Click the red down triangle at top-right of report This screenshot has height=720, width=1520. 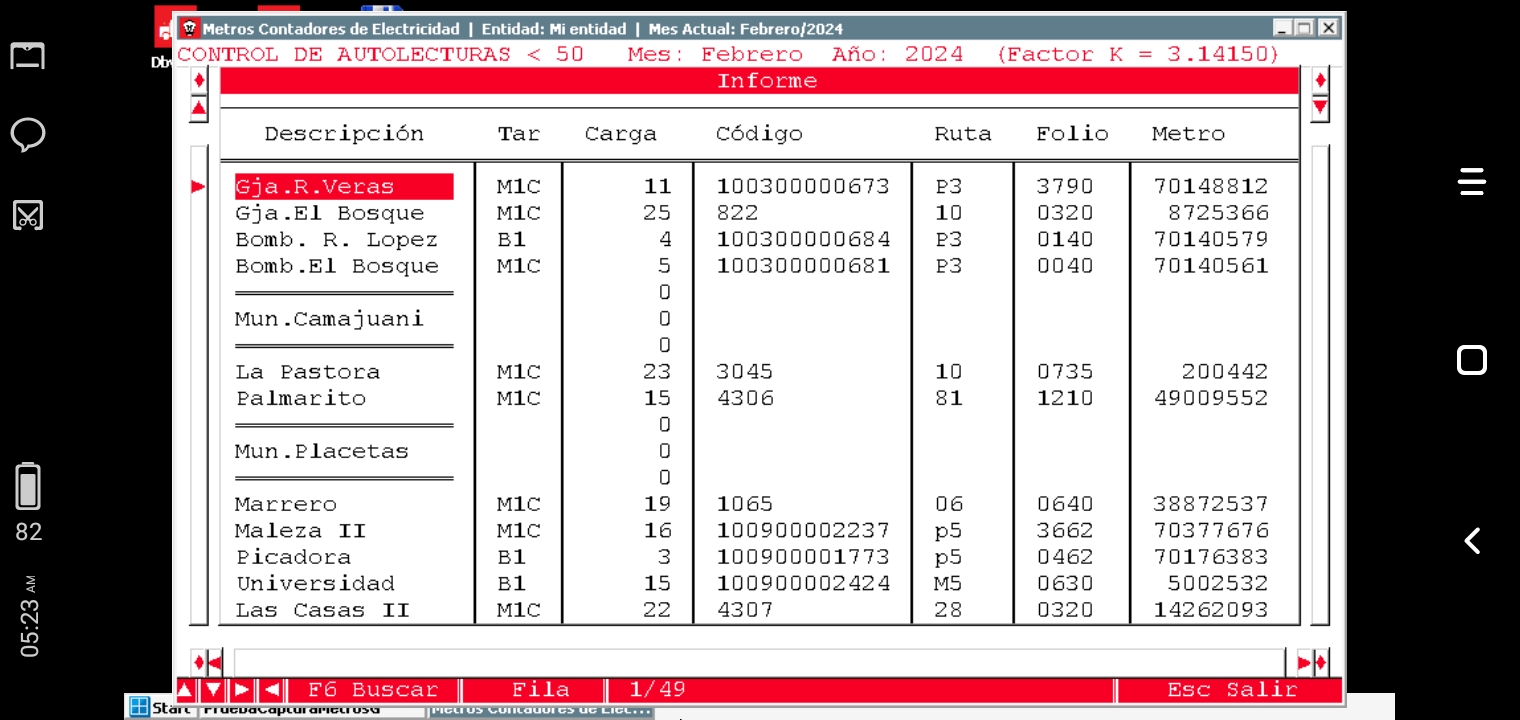coord(1320,106)
